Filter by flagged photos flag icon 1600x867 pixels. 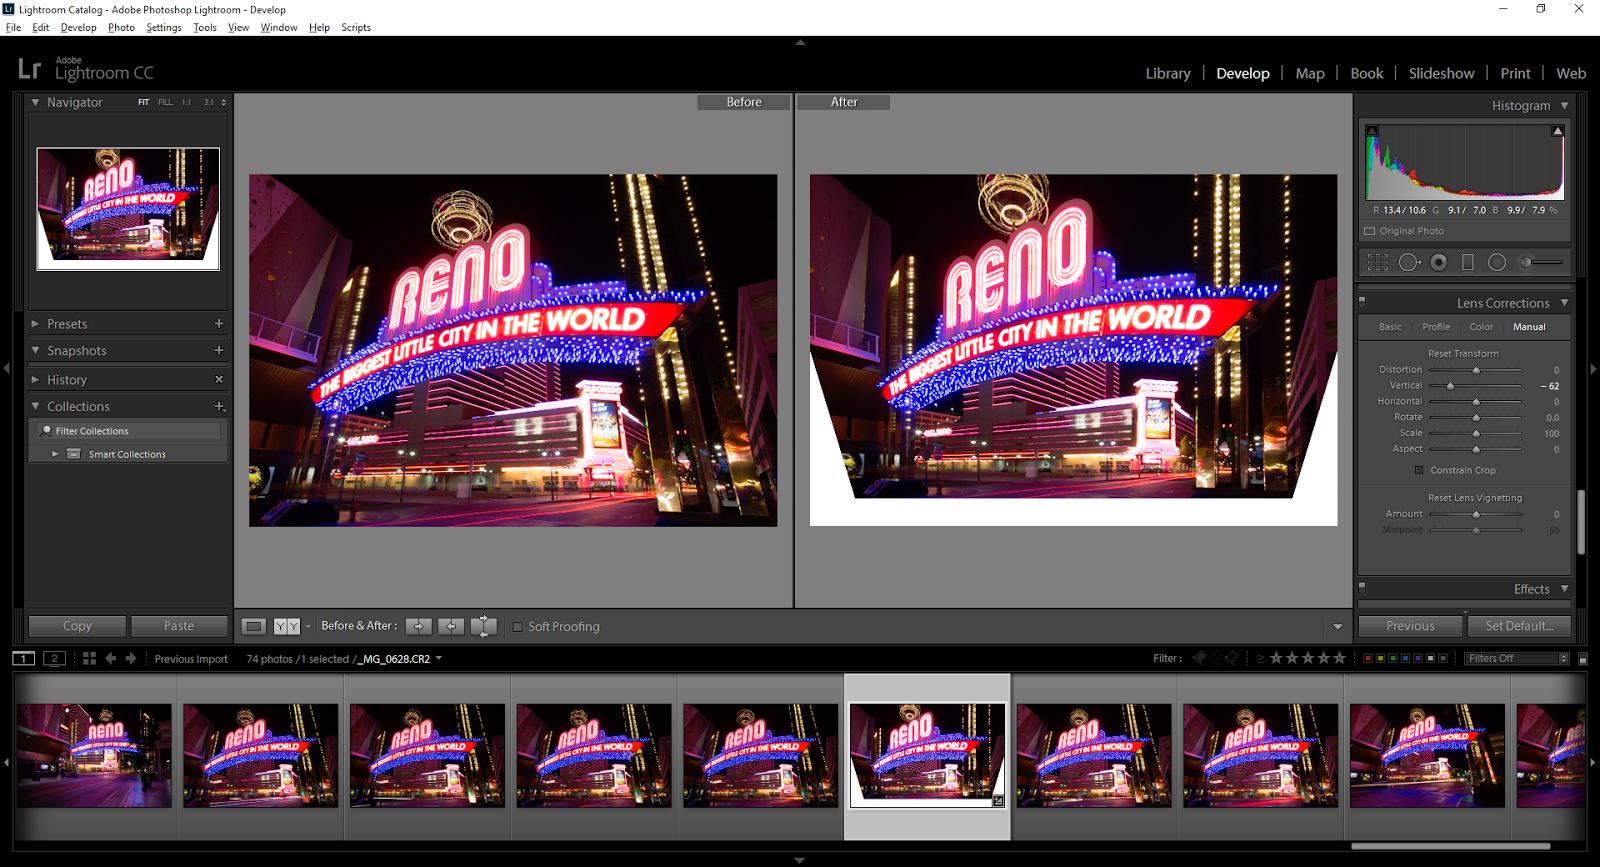[x=1200, y=658]
